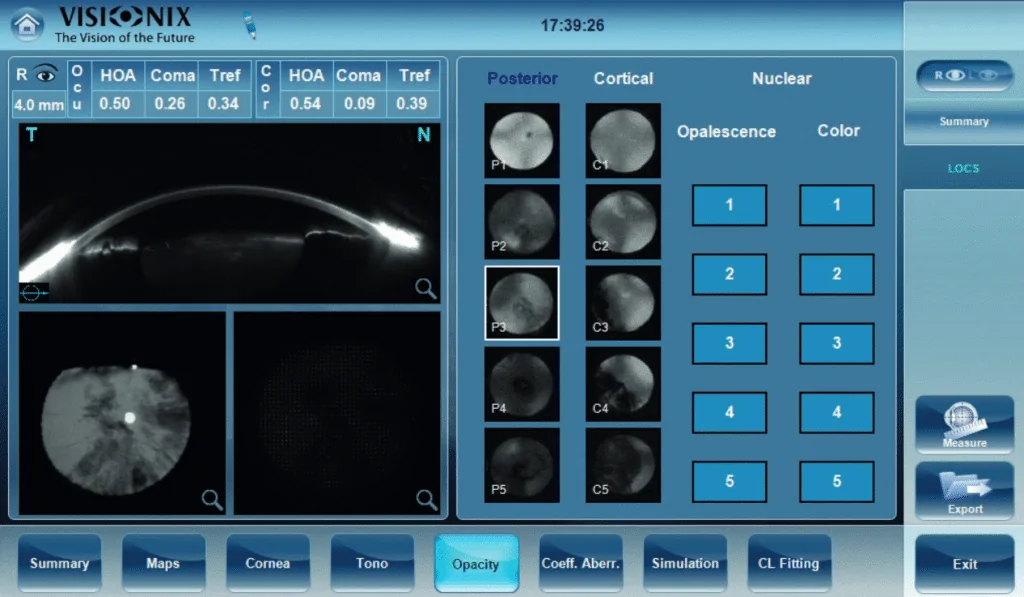Open the Simulation tab
The height and width of the screenshot is (597, 1024).
click(685, 563)
